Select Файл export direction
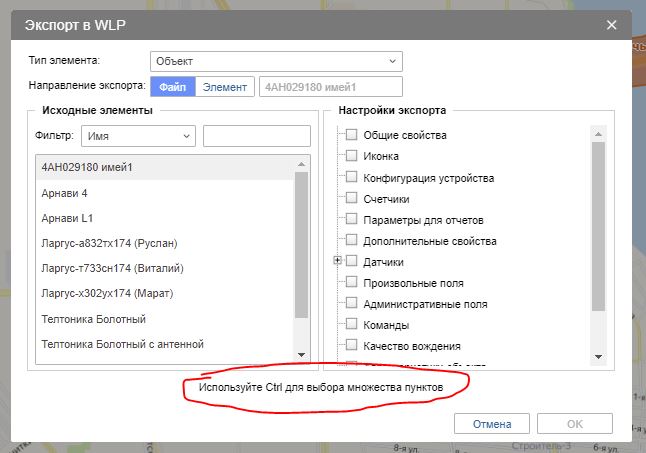Screen dimensions: 646x453 [172, 87]
